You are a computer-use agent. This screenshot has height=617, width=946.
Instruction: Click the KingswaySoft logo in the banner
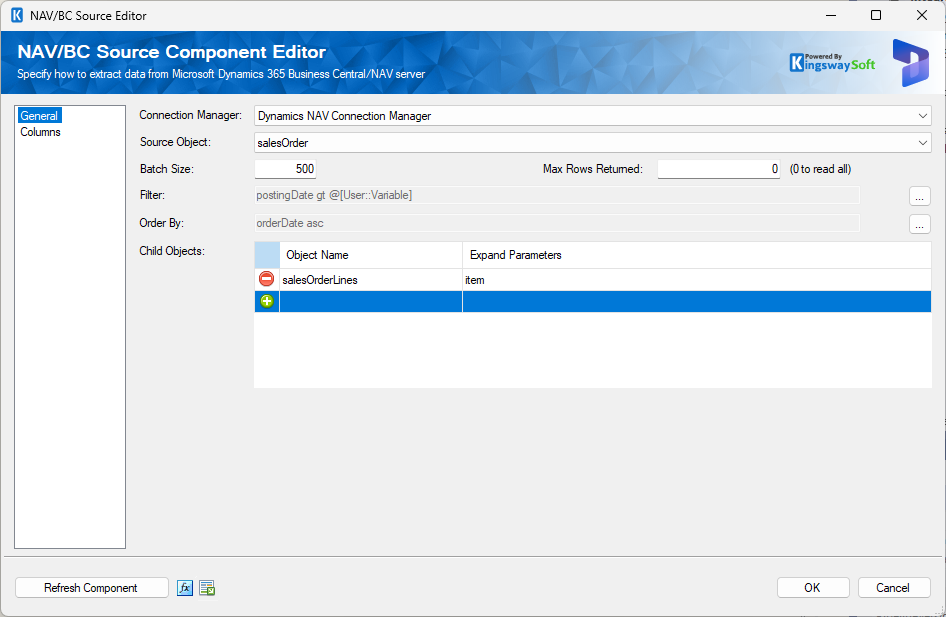tap(832, 63)
